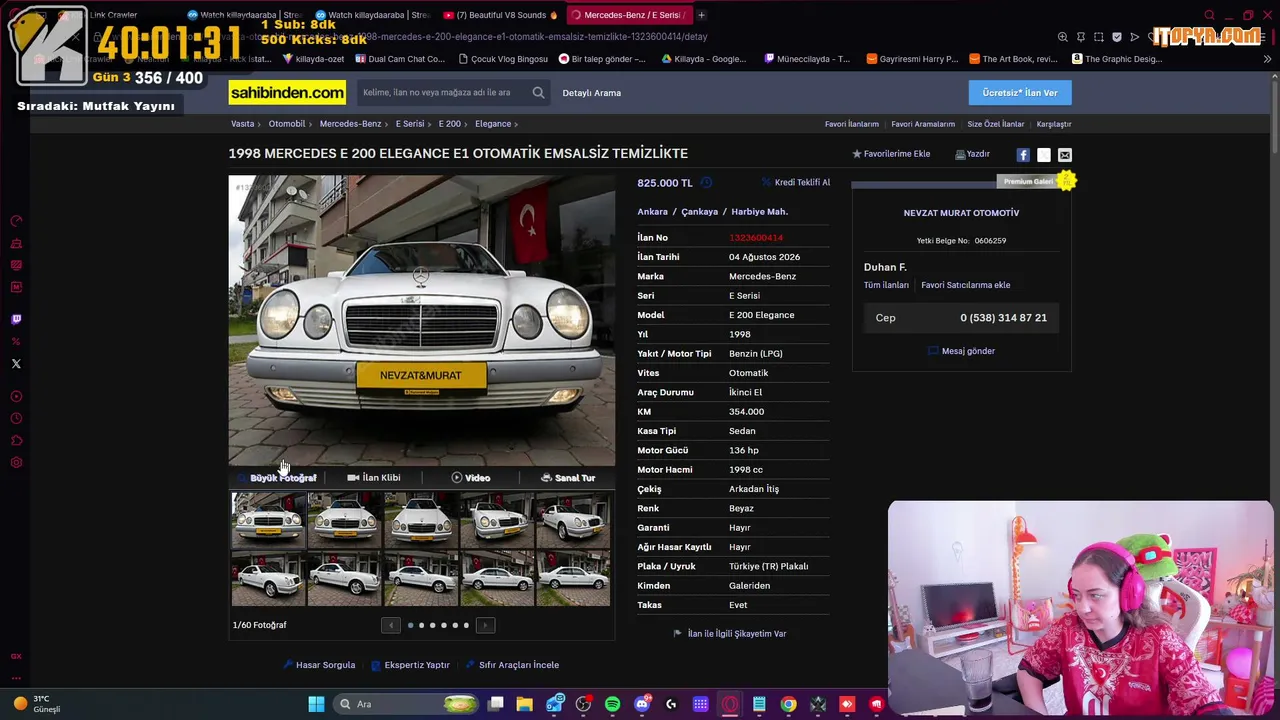Click Kredi Teklifi Al link
The image size is (1280, 720).
[796, 183]
